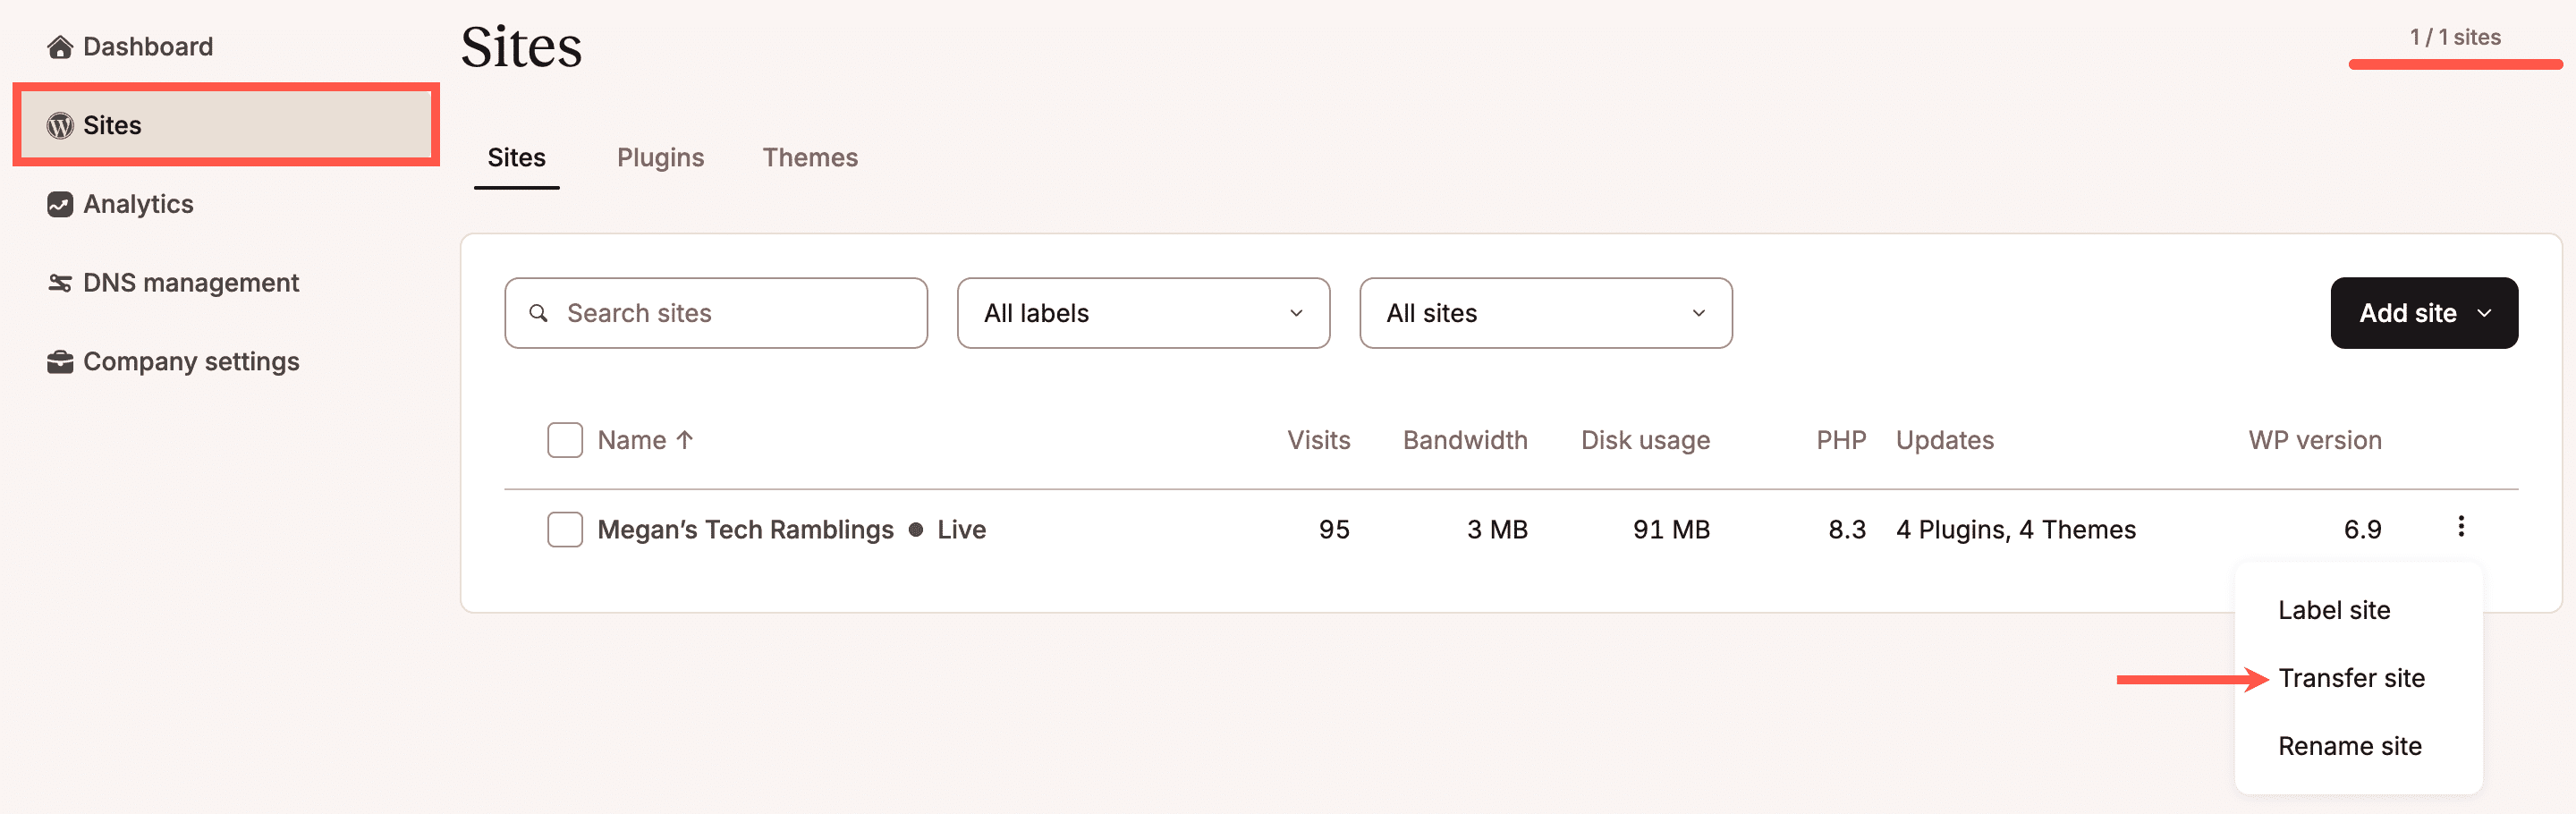Select Rename site in the context menu

pyautogui.click(x=2349, y=746)
